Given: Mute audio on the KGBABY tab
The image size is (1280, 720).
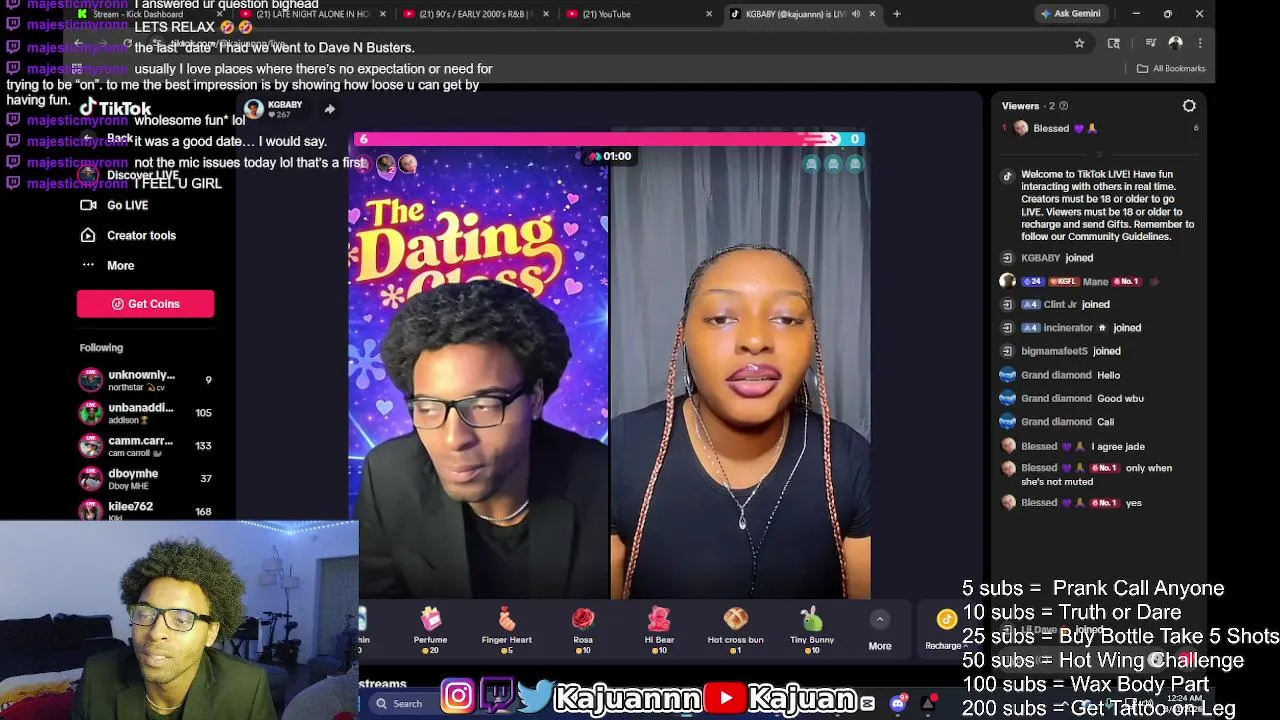Looking at the screenshot, I should click(855, 14).
